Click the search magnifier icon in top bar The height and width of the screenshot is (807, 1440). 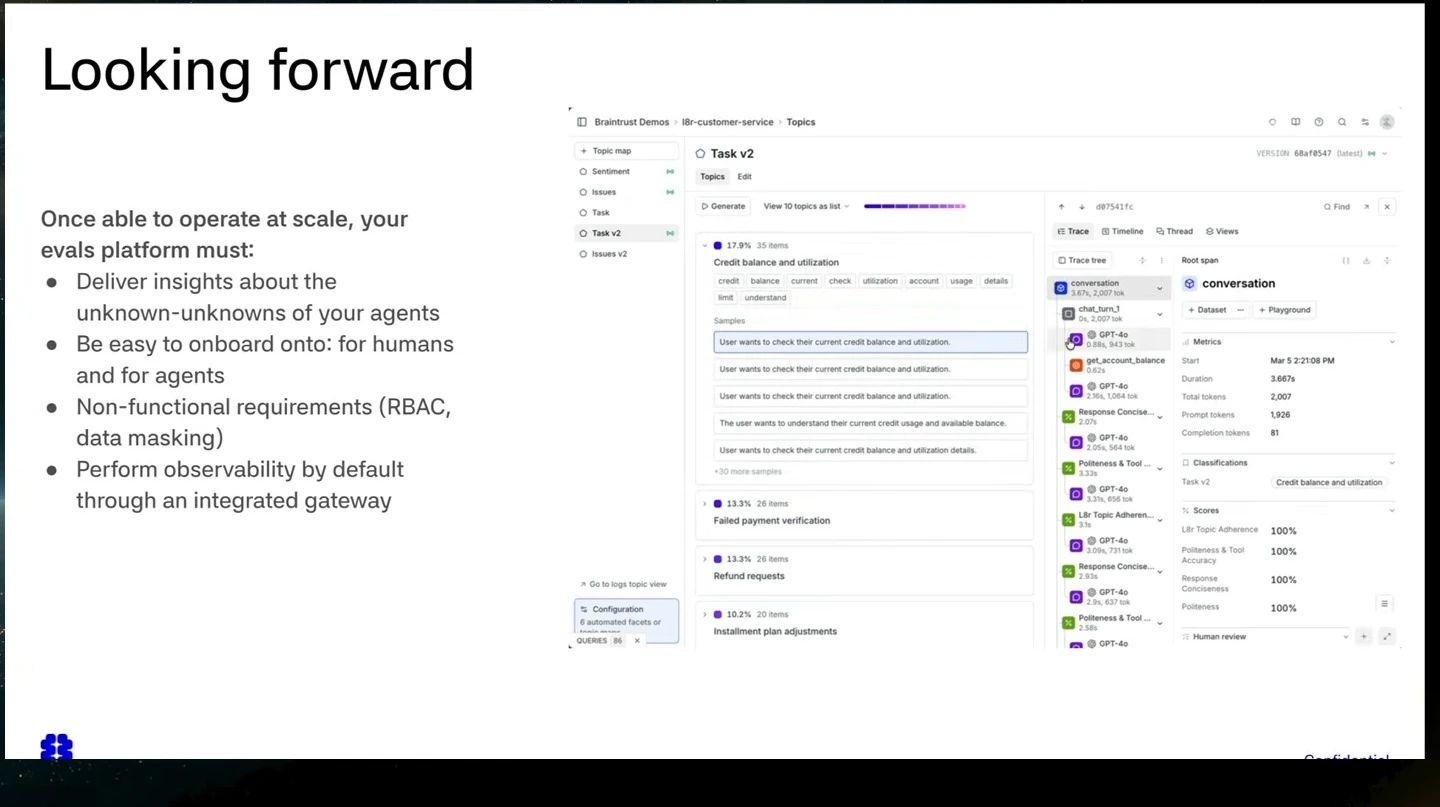[1342, 122]
